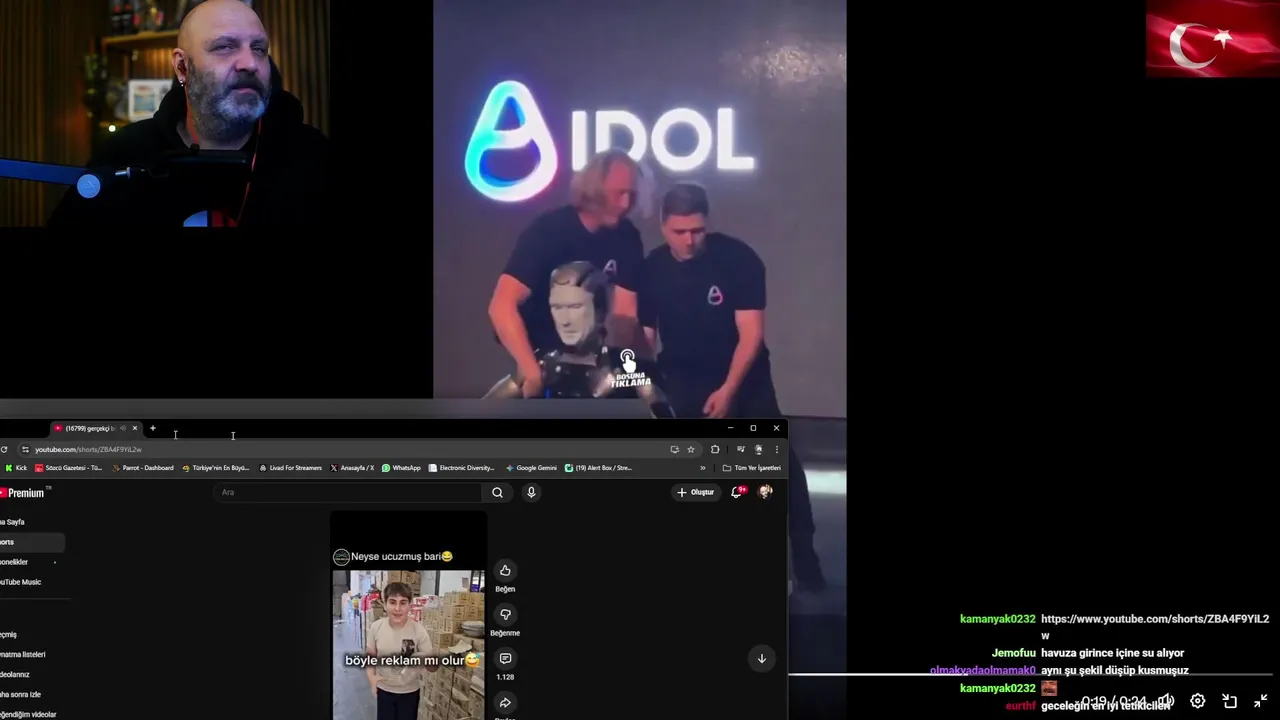Reload the page in Chrome

[4, 449]
